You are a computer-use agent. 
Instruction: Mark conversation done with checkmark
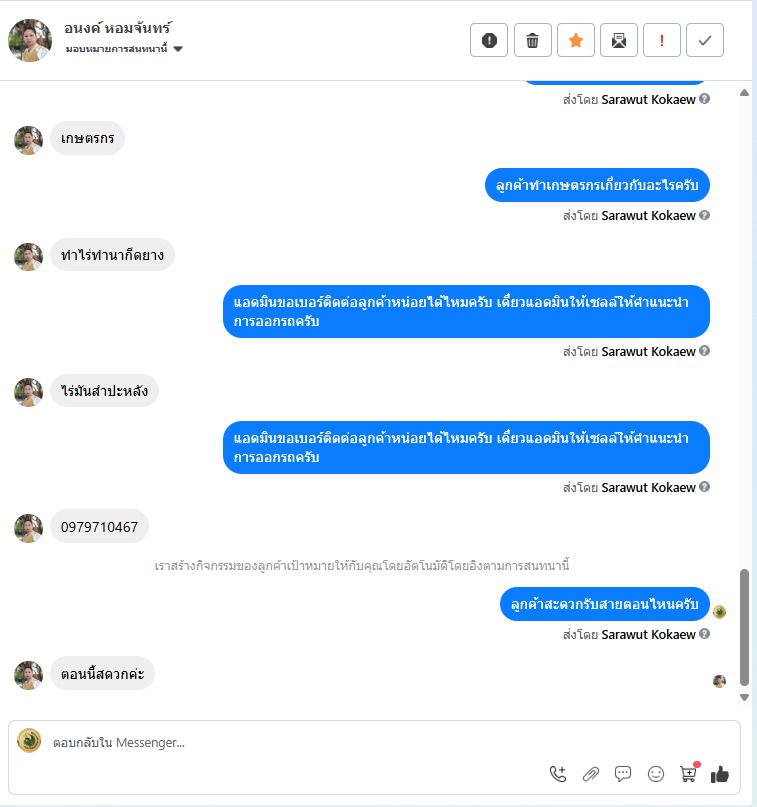(705, 40)
